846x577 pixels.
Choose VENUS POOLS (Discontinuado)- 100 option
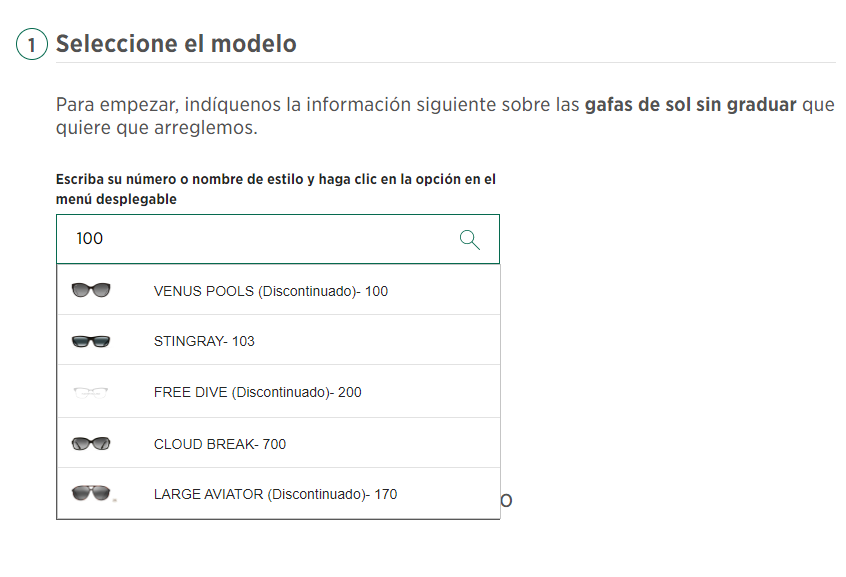[278, 290]
